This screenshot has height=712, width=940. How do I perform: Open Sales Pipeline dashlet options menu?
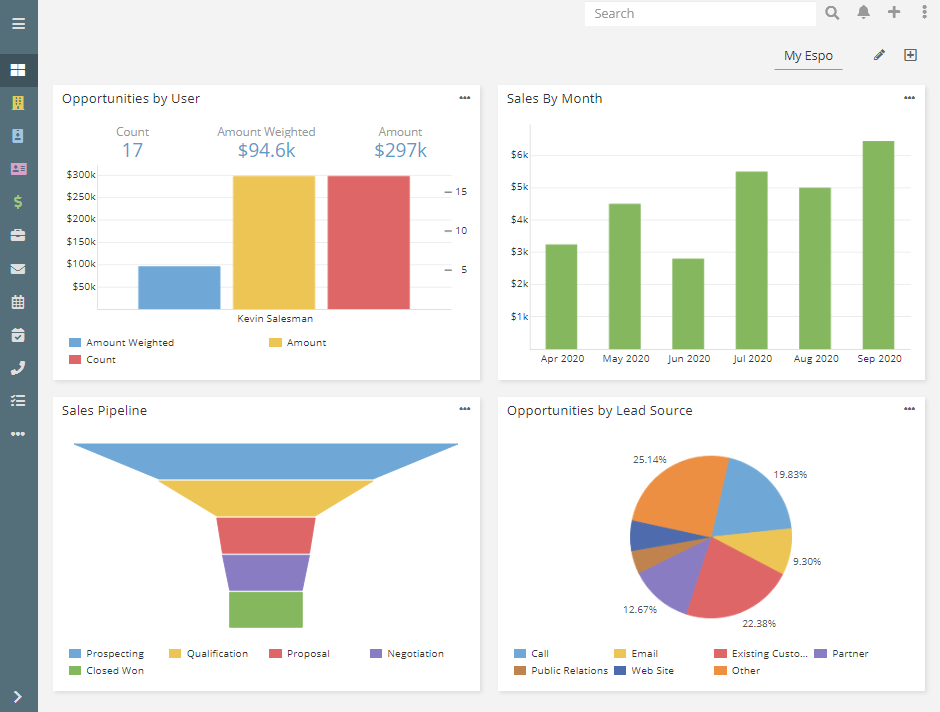465,409
